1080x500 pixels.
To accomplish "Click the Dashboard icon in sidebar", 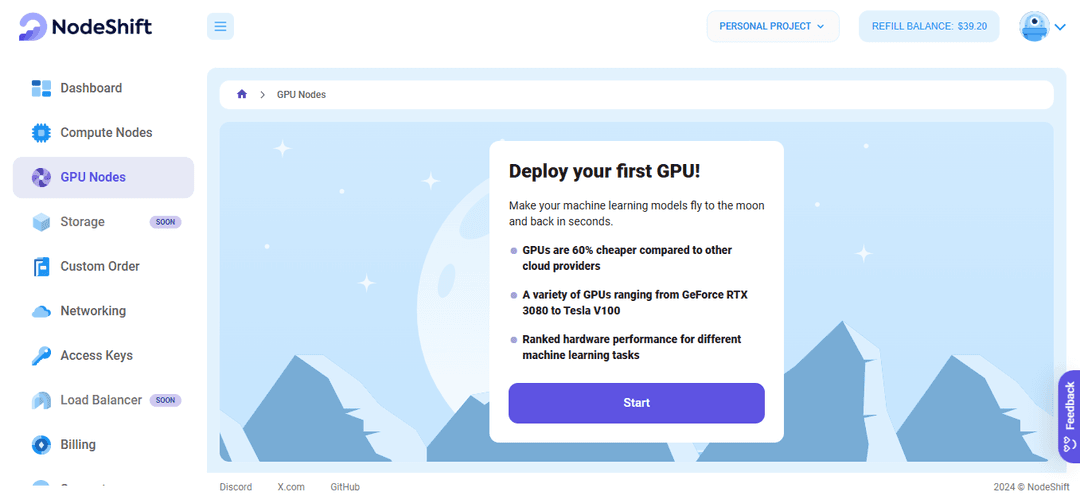I will click(x=41, y=88).
